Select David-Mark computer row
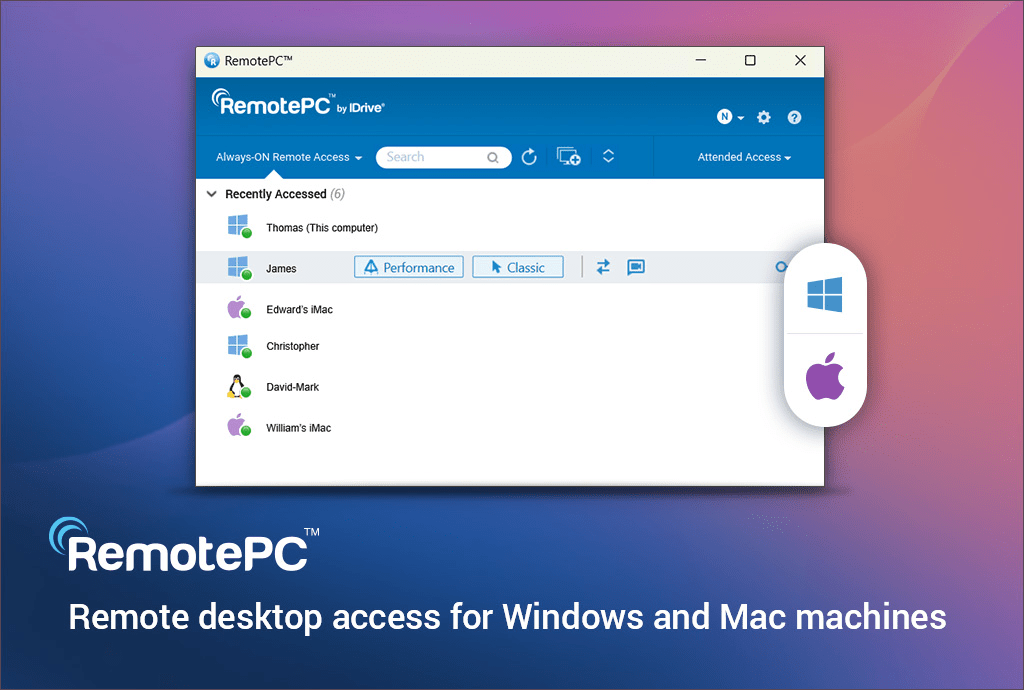Viewport: 1024px width, 690px height. tap(509, 387)
